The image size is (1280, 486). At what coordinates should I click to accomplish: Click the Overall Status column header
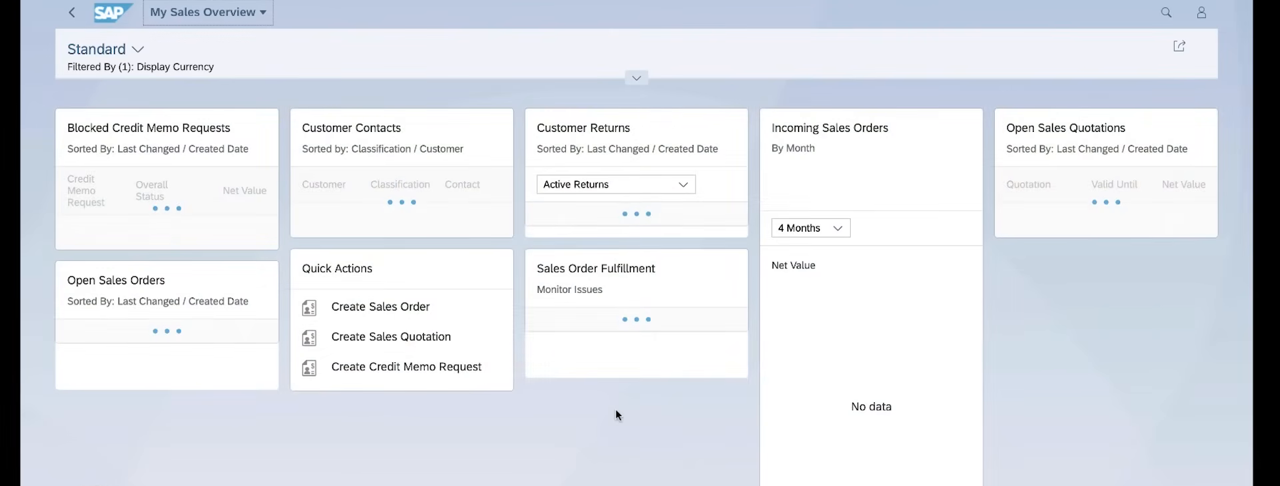(151, 190)
